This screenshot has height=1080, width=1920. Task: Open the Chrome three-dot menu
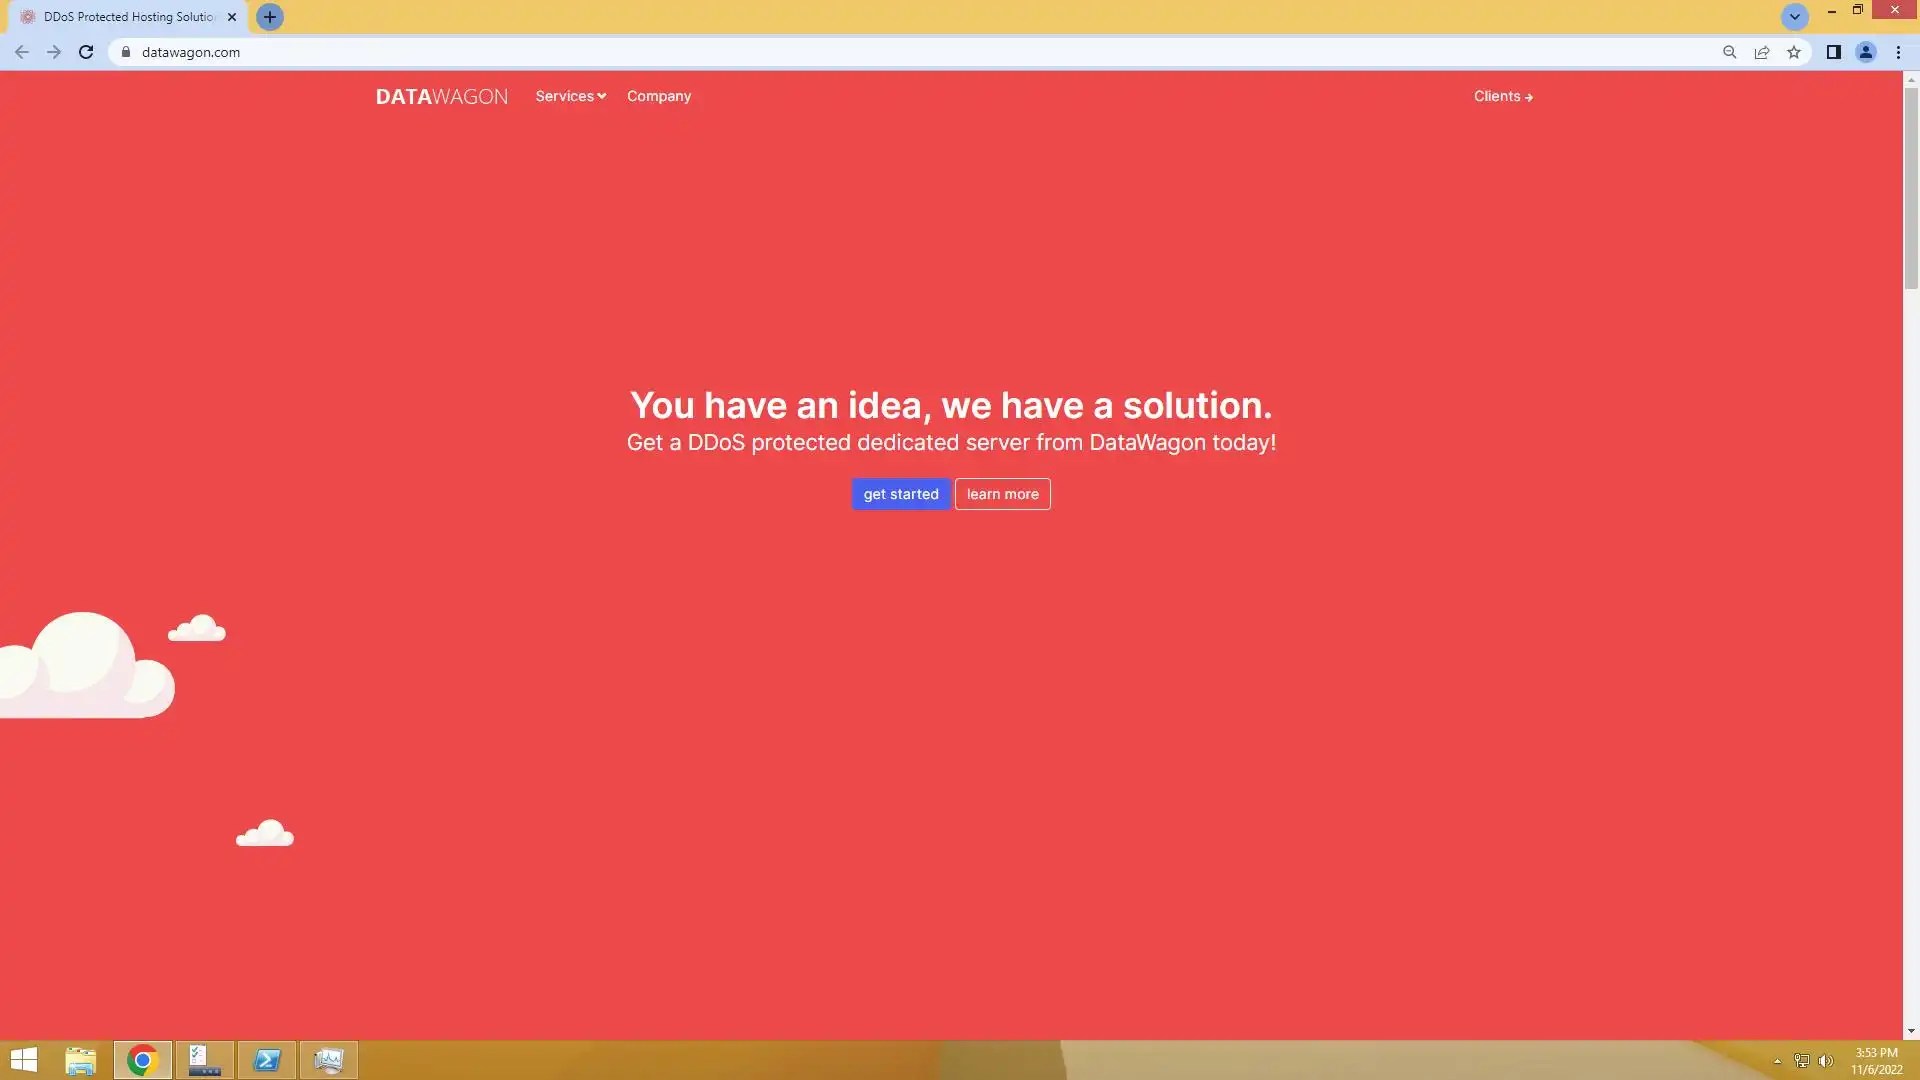(x=1898, y=52)
